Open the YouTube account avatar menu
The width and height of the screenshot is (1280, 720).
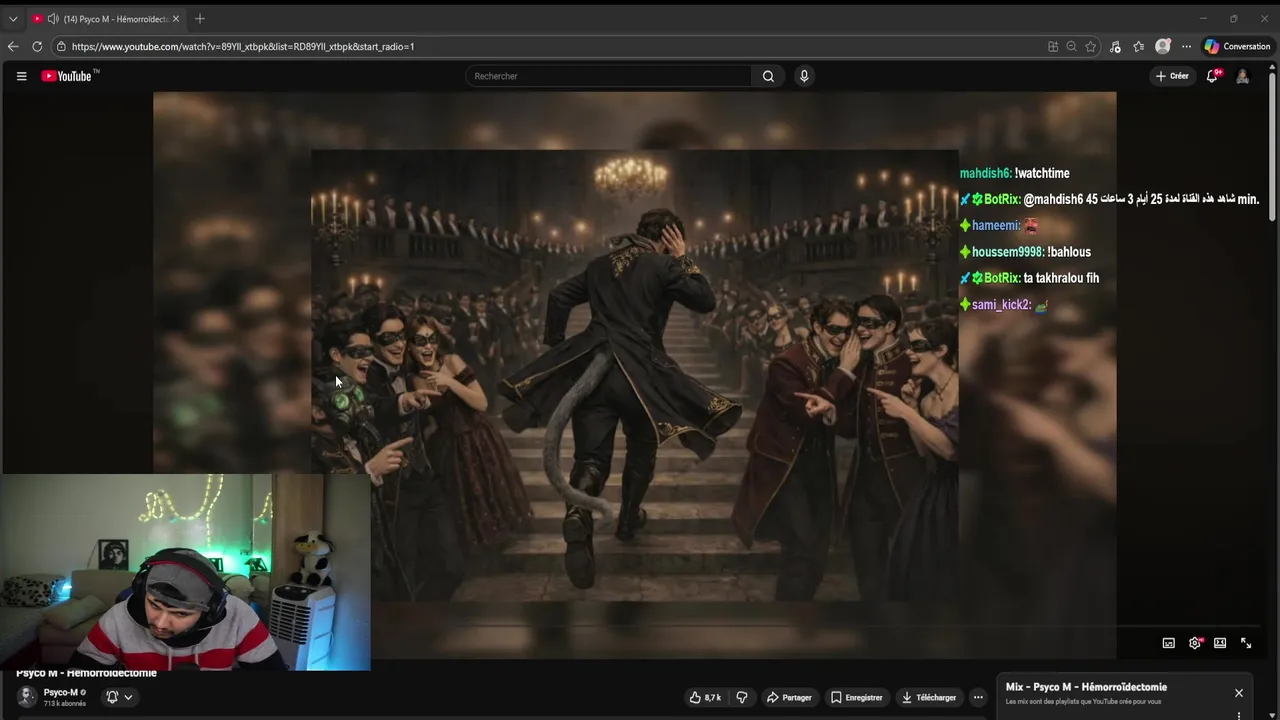(1243, 76)
